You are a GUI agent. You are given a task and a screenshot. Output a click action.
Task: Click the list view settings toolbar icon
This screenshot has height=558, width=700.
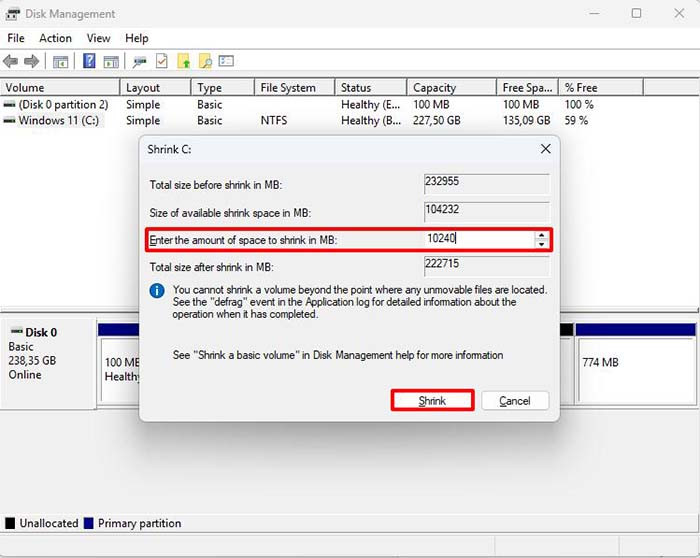tap(227, 62)
